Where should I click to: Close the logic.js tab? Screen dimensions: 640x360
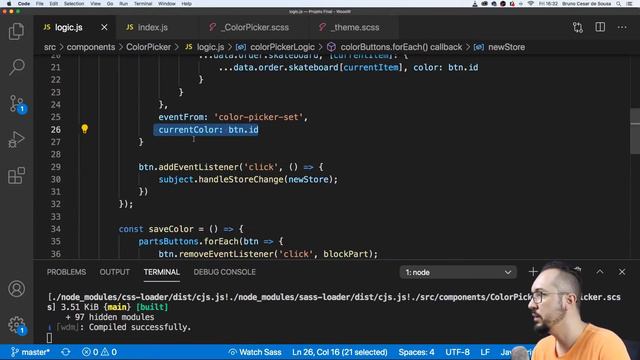[104, 27]
